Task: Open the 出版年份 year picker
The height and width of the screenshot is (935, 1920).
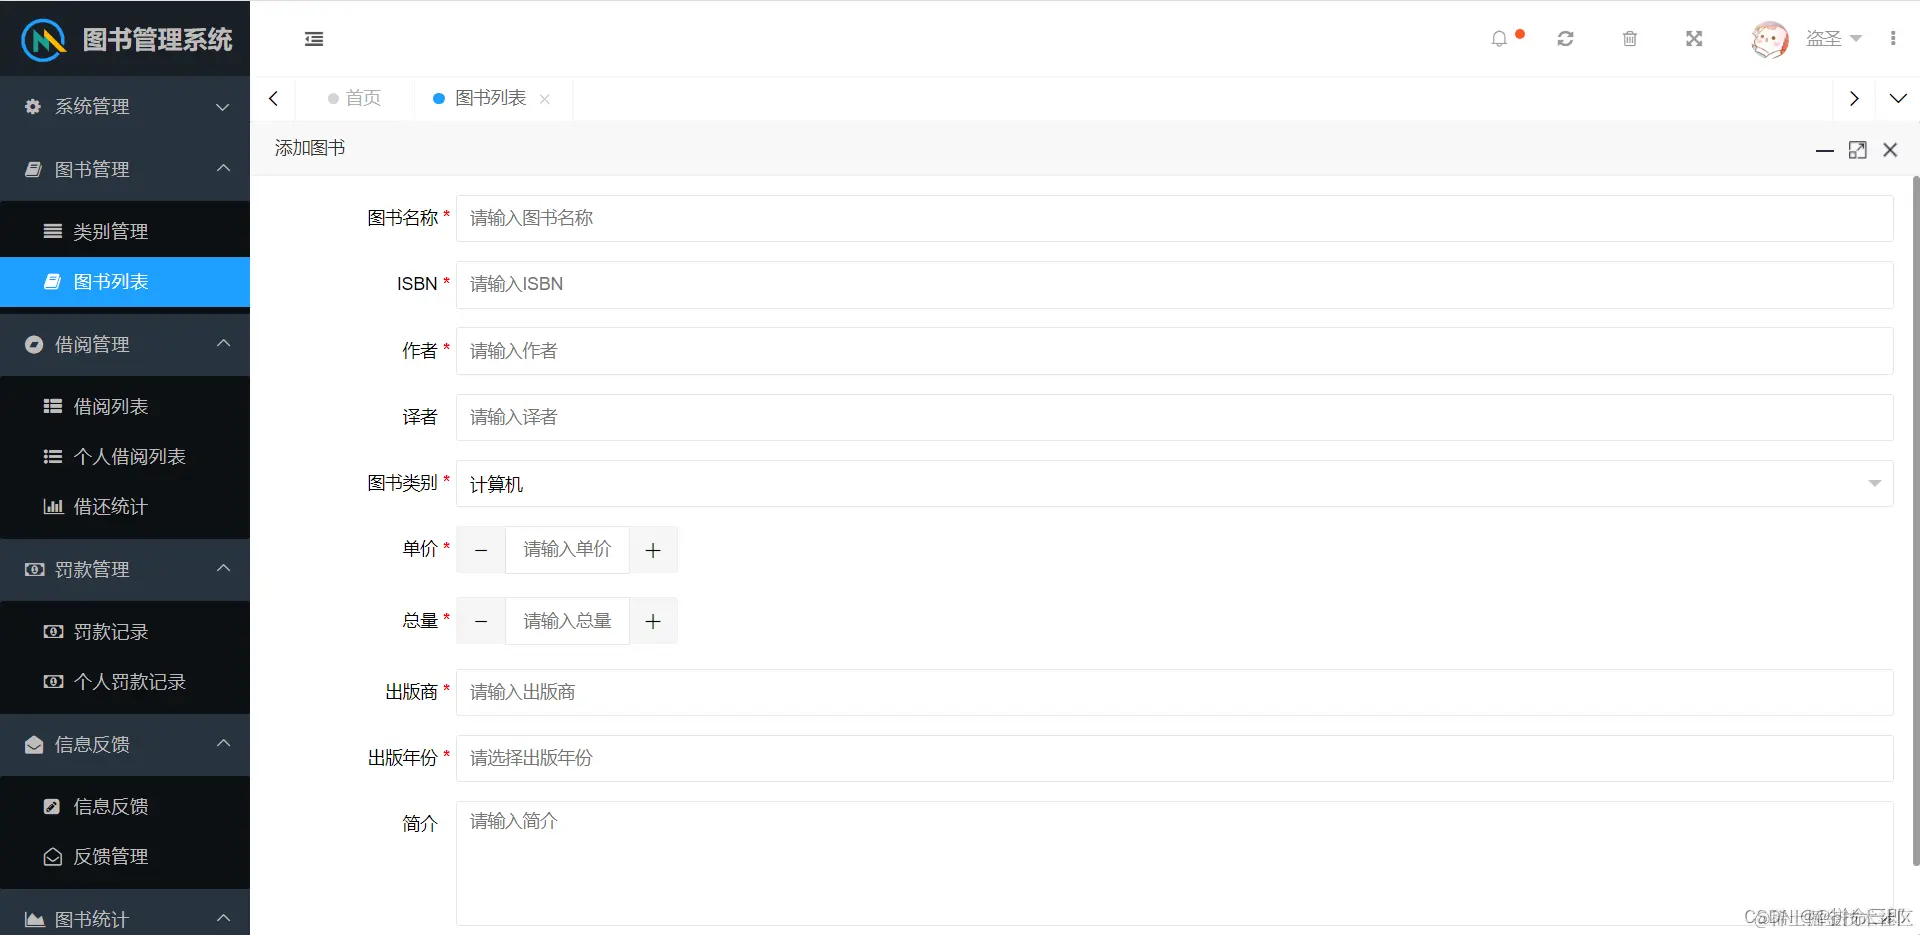Action: click(1174, 758)
